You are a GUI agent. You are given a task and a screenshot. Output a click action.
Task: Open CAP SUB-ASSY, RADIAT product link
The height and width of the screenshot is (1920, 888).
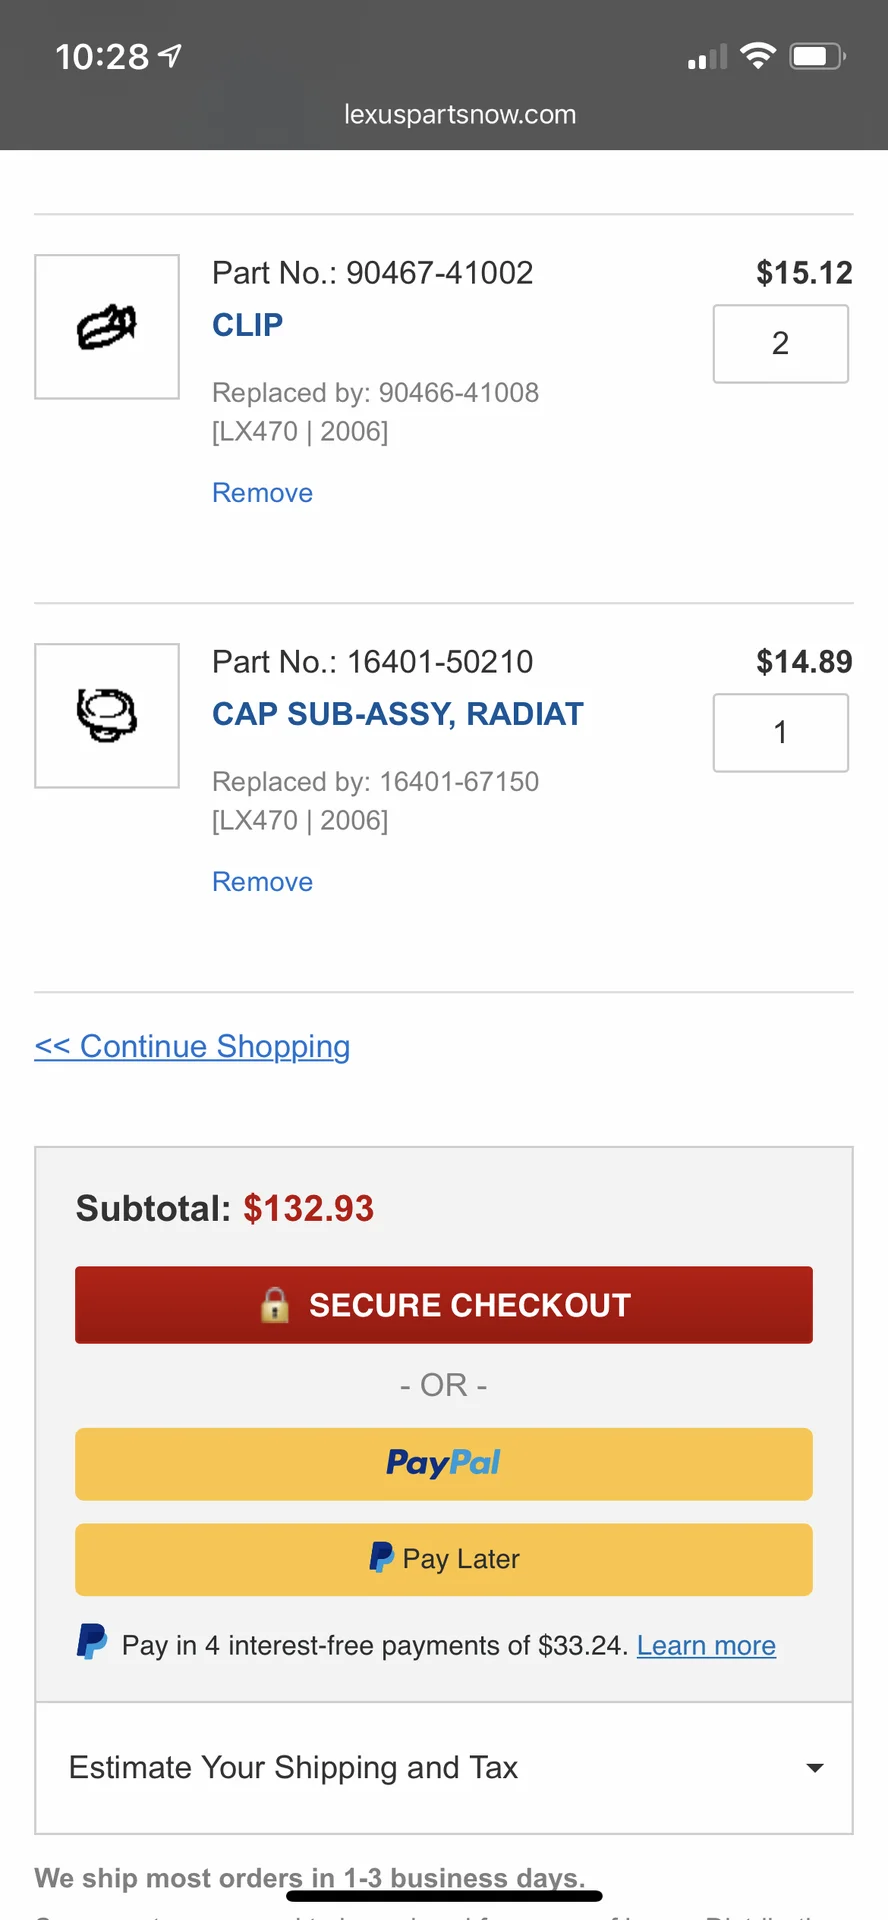(x=397, y=714)
